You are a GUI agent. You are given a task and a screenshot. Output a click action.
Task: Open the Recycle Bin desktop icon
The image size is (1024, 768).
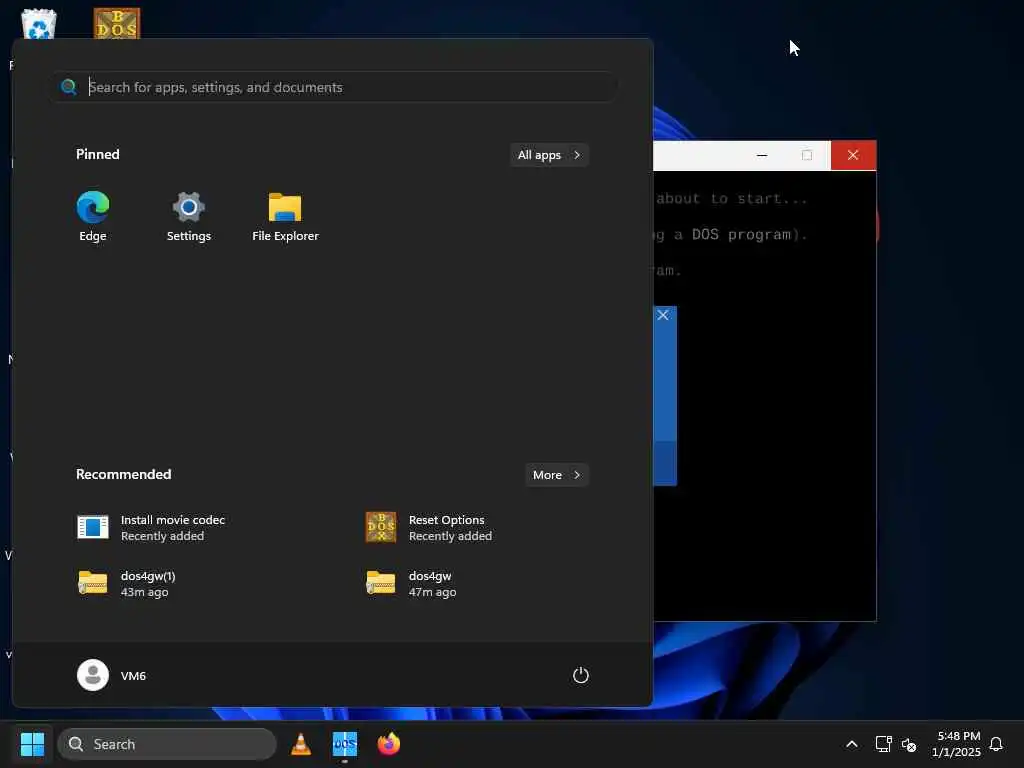(x=39, y=24)
